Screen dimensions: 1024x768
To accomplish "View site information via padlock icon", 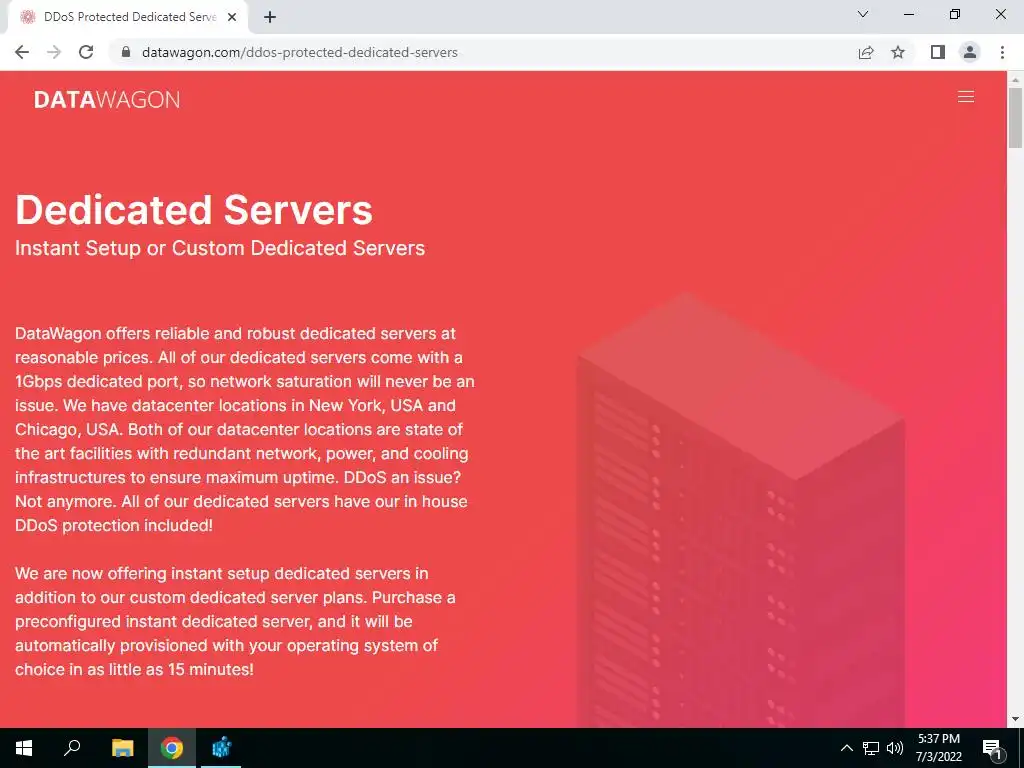I will tap(126, 52).
